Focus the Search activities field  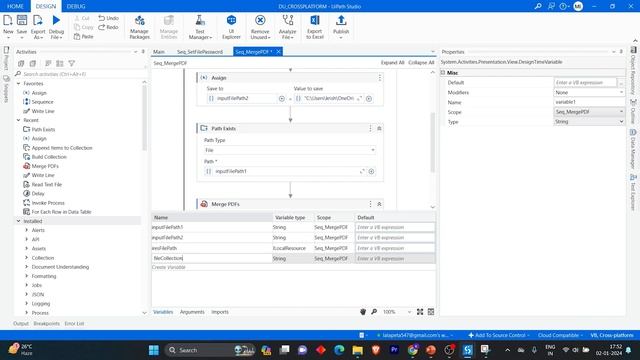point(80,74)
